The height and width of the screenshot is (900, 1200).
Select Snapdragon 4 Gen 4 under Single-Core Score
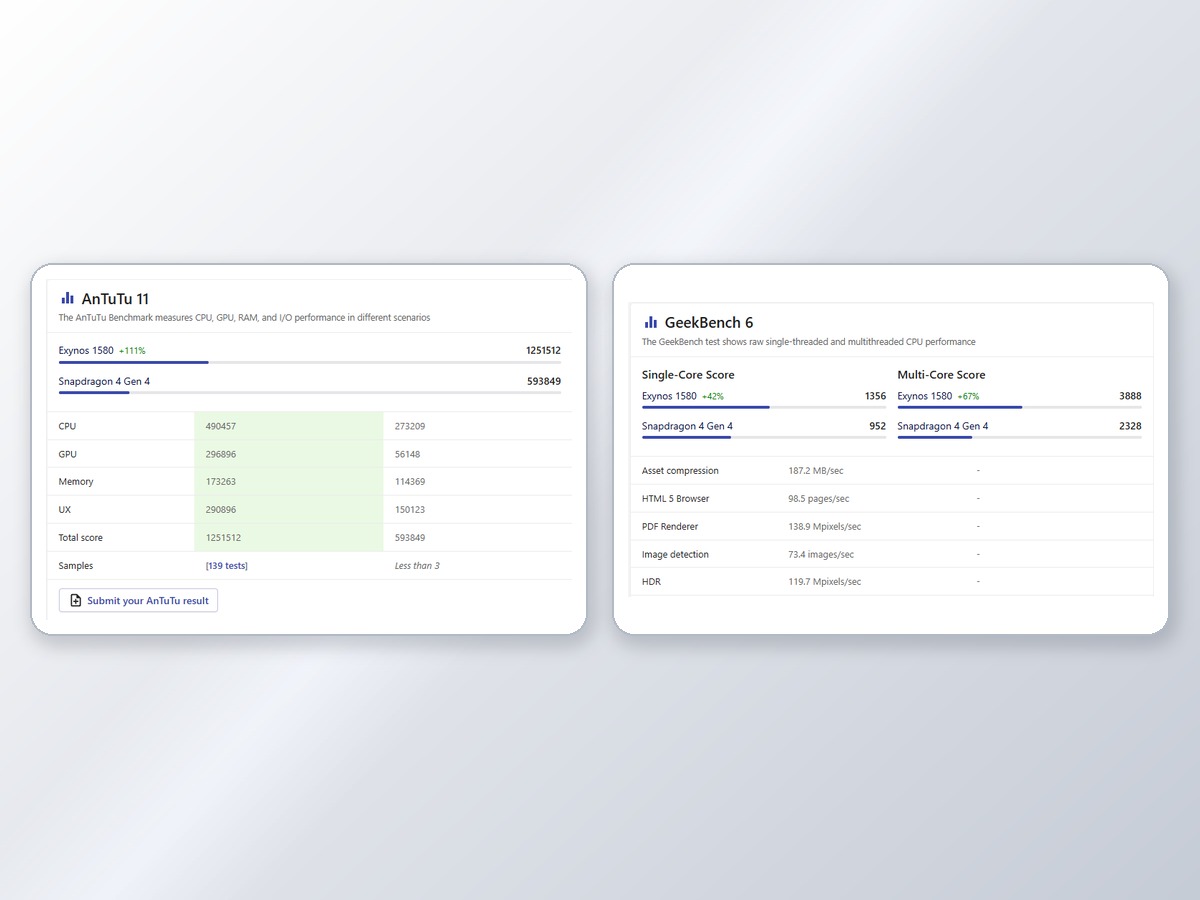[687, 426]
